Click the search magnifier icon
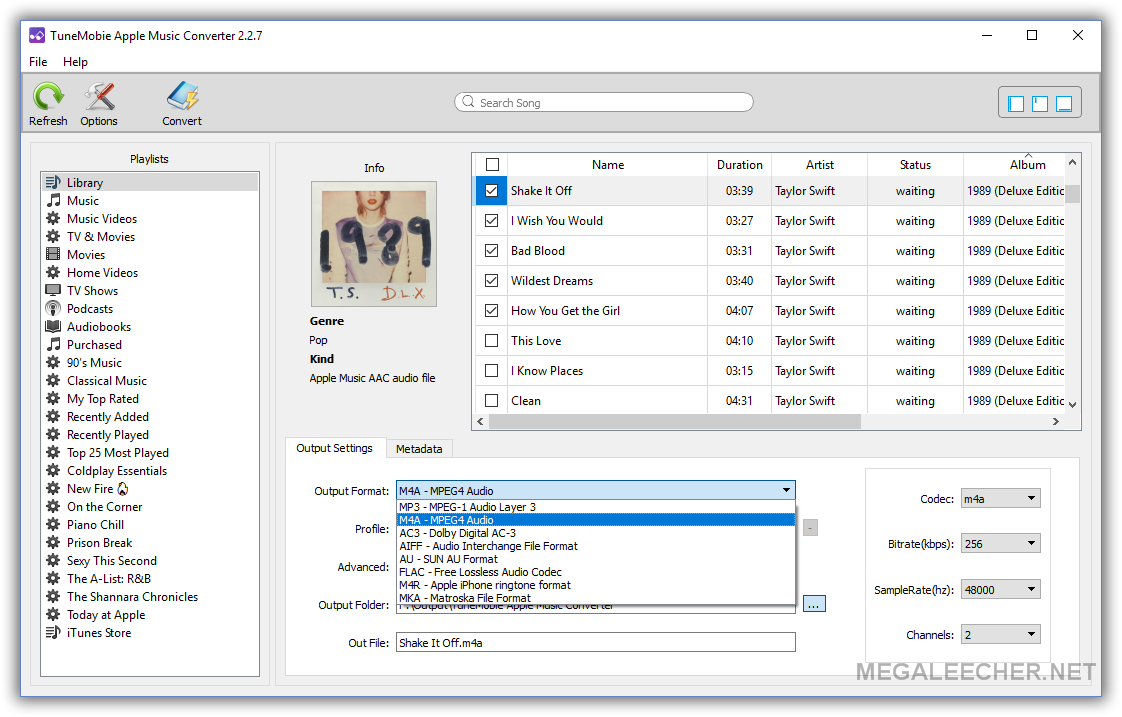The width and height of the screenshot is (1122, 717). pyautogui.click(x=468, y=102)
